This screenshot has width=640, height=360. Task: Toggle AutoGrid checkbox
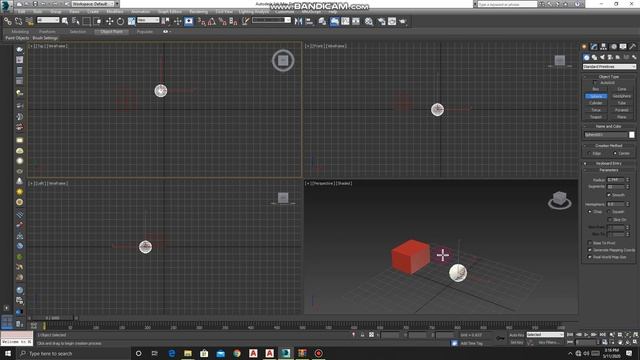(x=595, y=83)
